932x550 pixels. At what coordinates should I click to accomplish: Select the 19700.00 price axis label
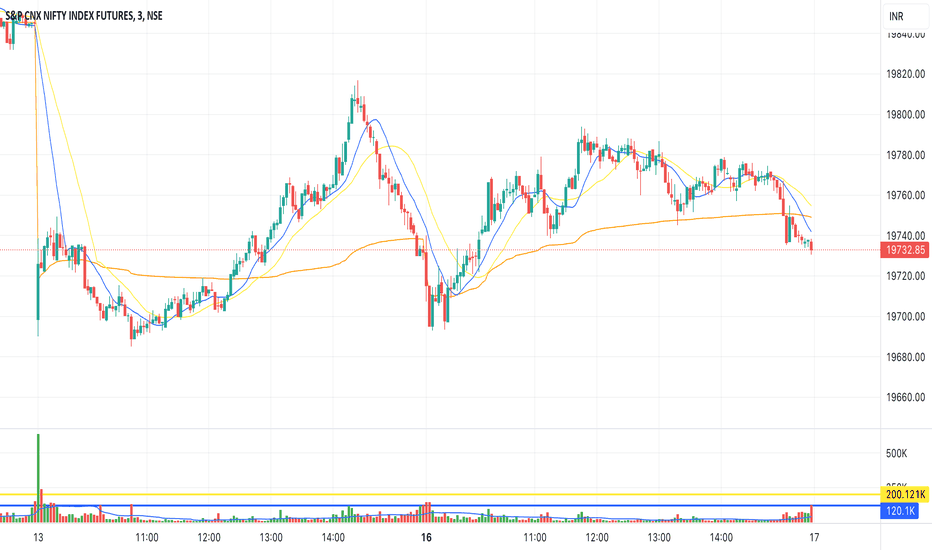point(905,317)
